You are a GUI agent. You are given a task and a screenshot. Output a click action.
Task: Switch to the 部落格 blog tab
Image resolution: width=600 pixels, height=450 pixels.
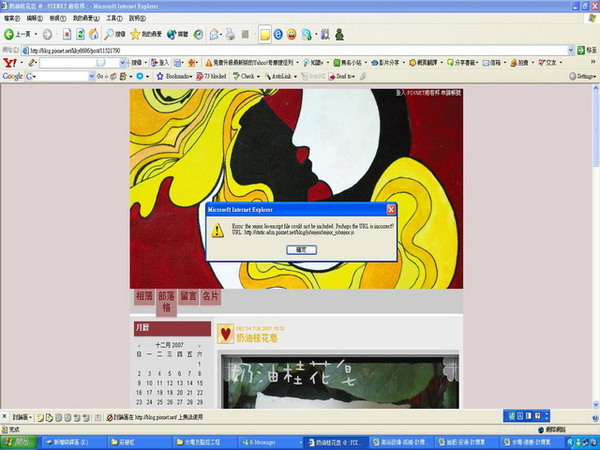click(166, 302)
